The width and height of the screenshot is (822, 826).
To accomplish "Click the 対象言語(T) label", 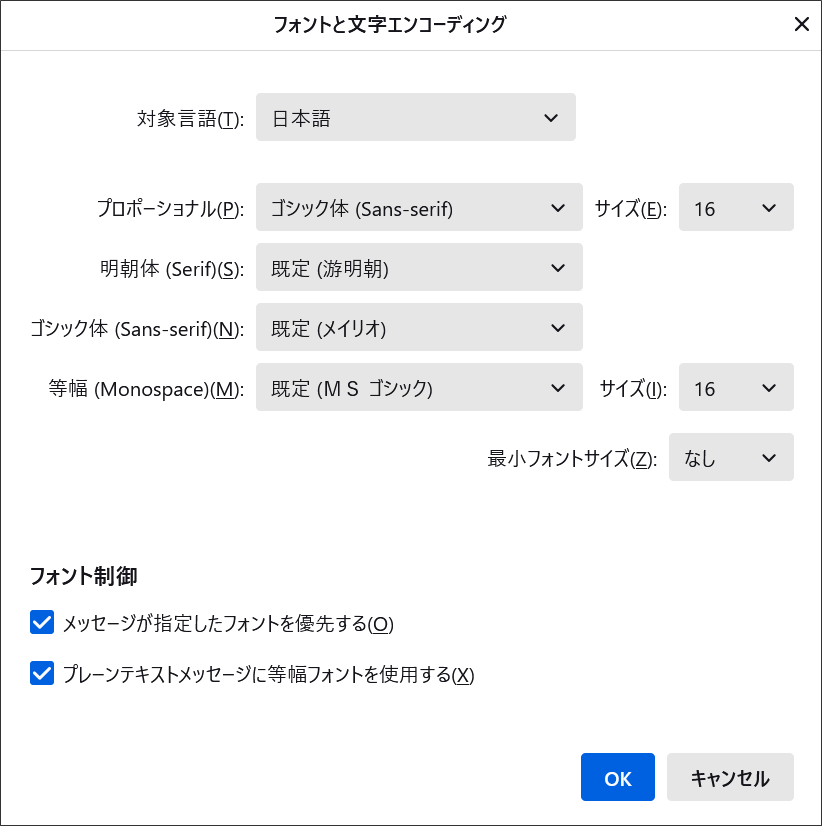I will [191, 119].
